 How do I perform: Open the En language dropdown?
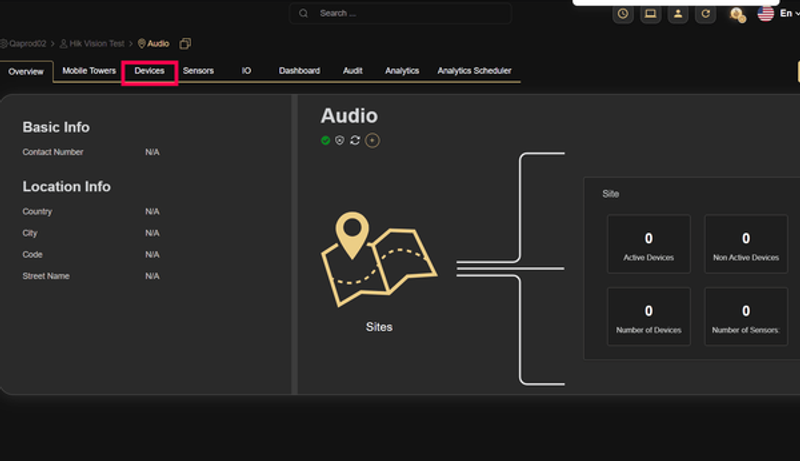click(x=789, y=14)
